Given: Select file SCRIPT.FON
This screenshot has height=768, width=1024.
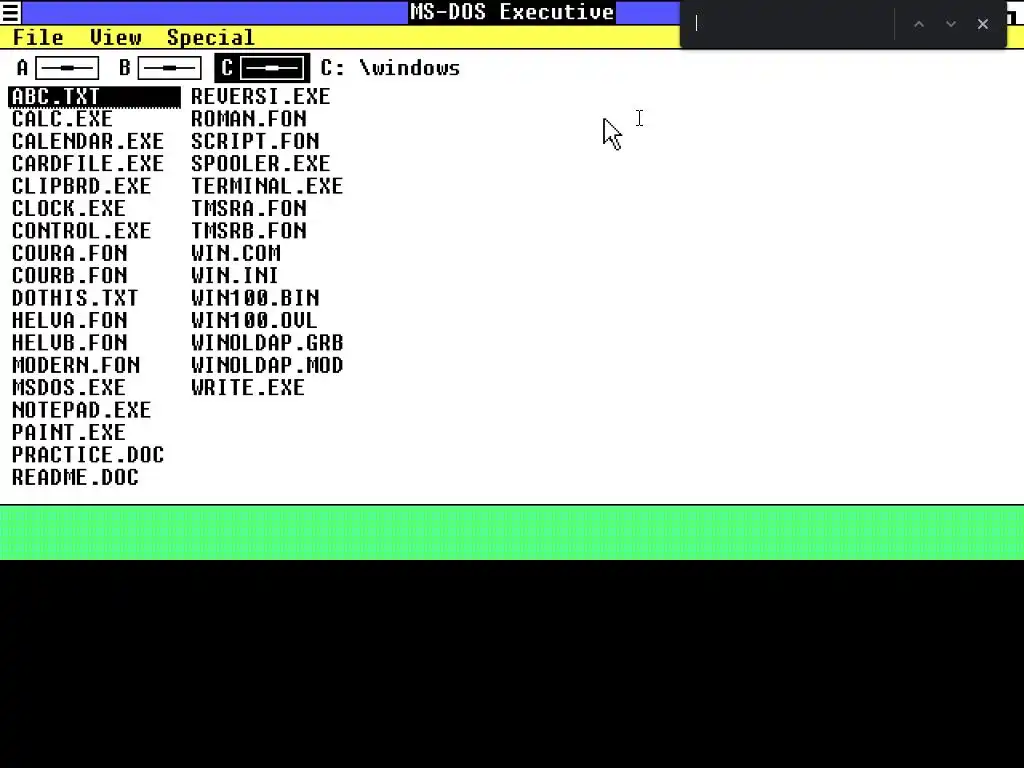Looking at the screenshot, I should pos(255,141).
